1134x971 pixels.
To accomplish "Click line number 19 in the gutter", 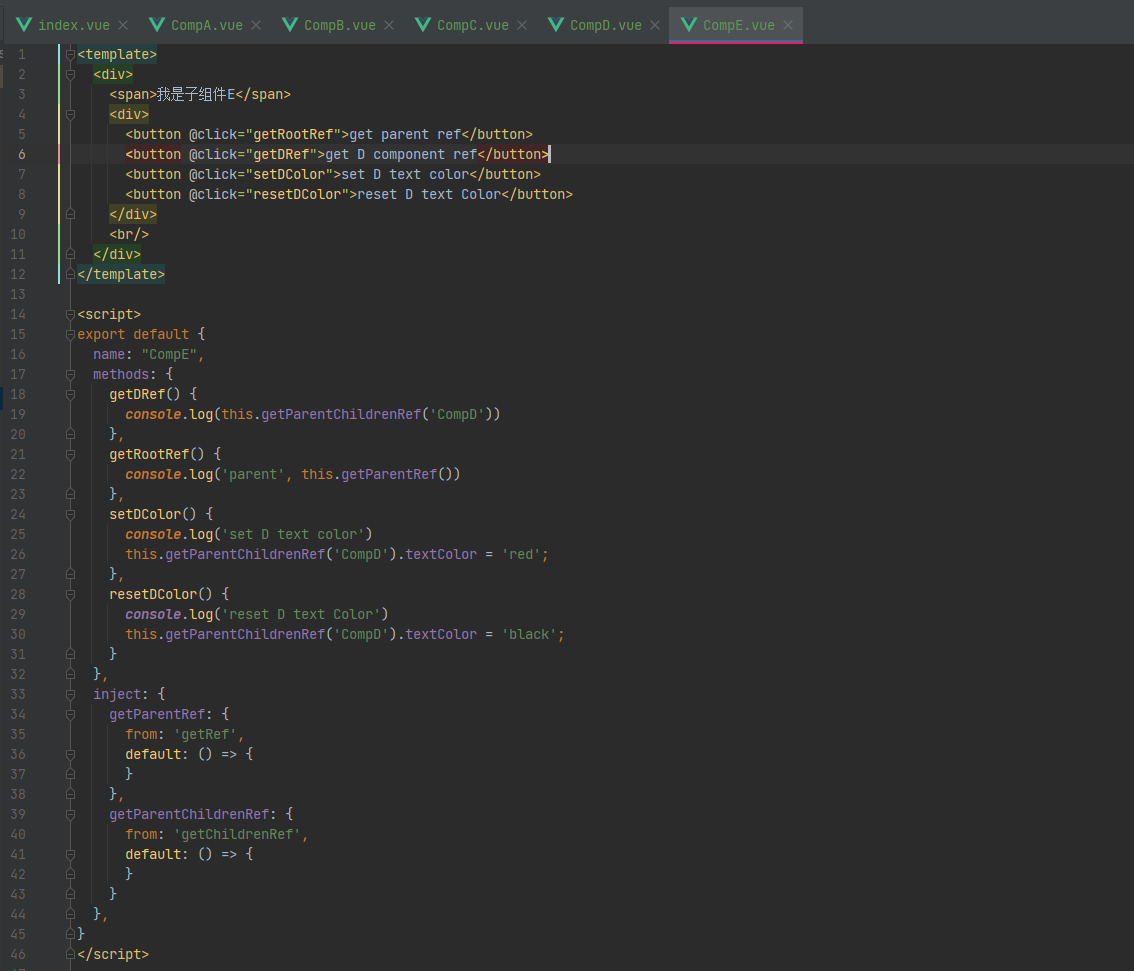I will coord(18,414).
